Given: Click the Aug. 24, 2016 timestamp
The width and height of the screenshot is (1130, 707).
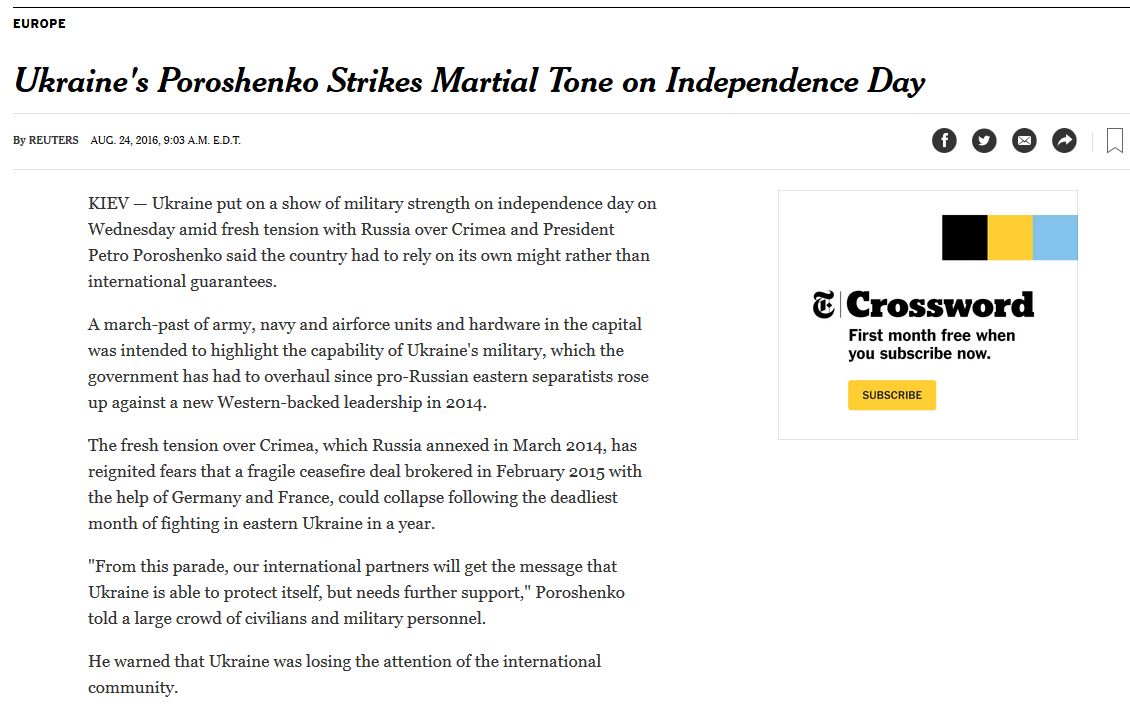Looking at the screenshot, I should pos(165,141).
